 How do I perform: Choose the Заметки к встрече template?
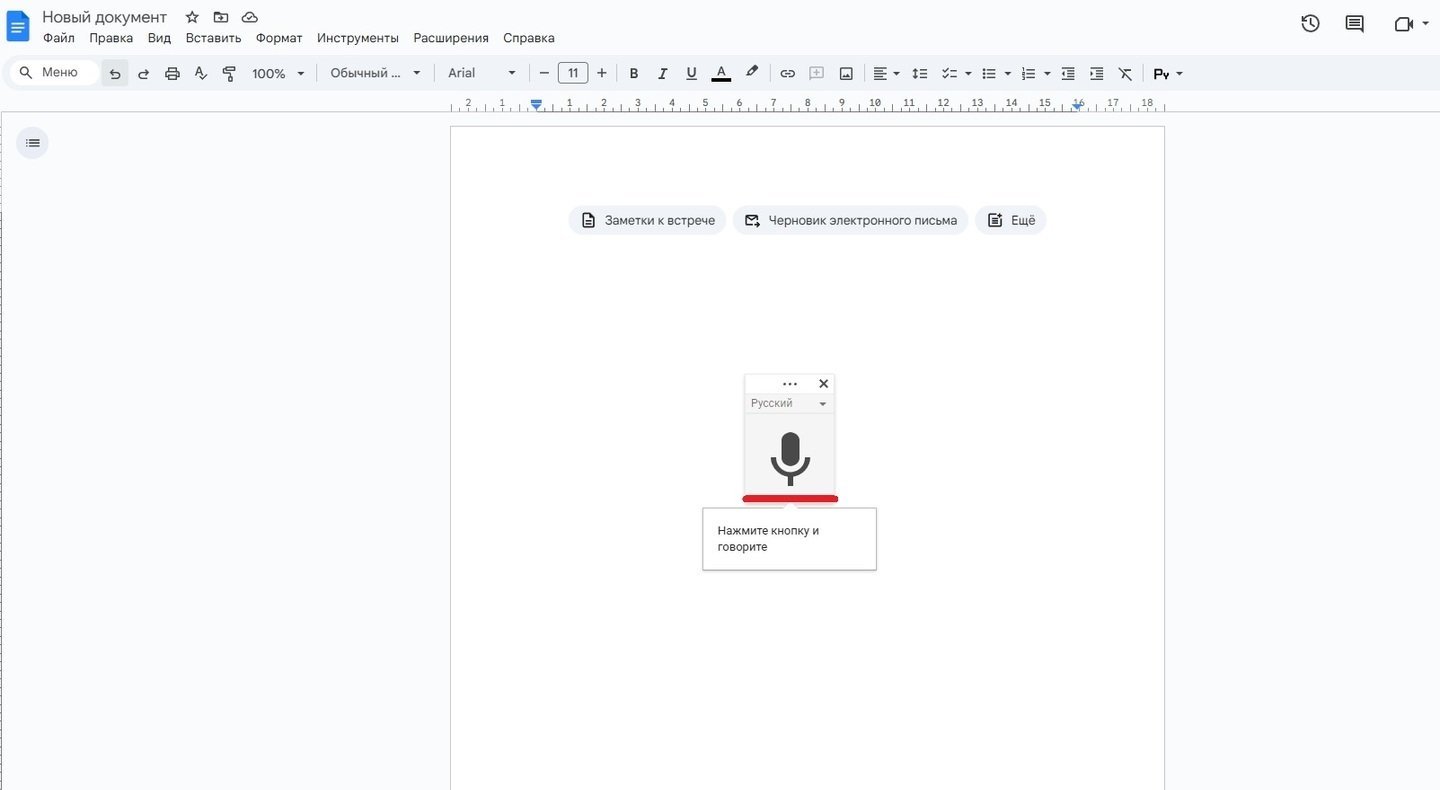pos(648,220)
